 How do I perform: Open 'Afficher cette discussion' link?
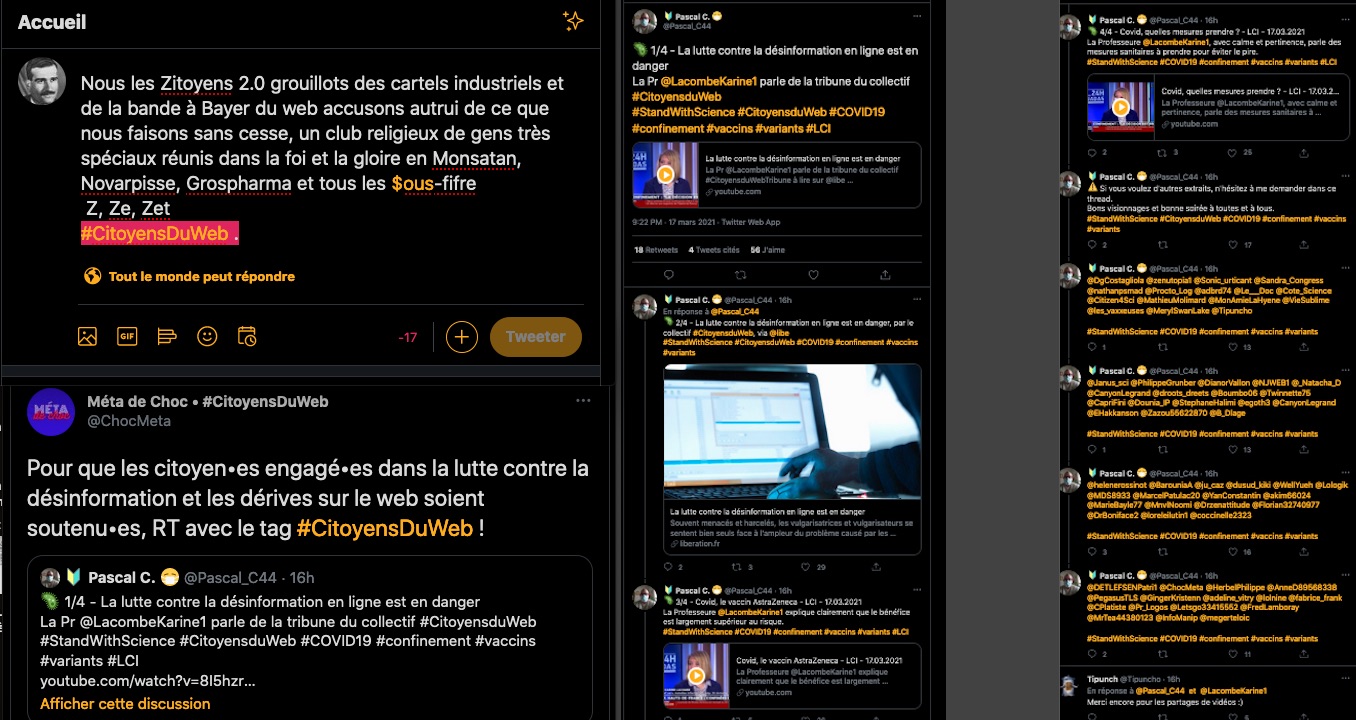pos(125,704)
